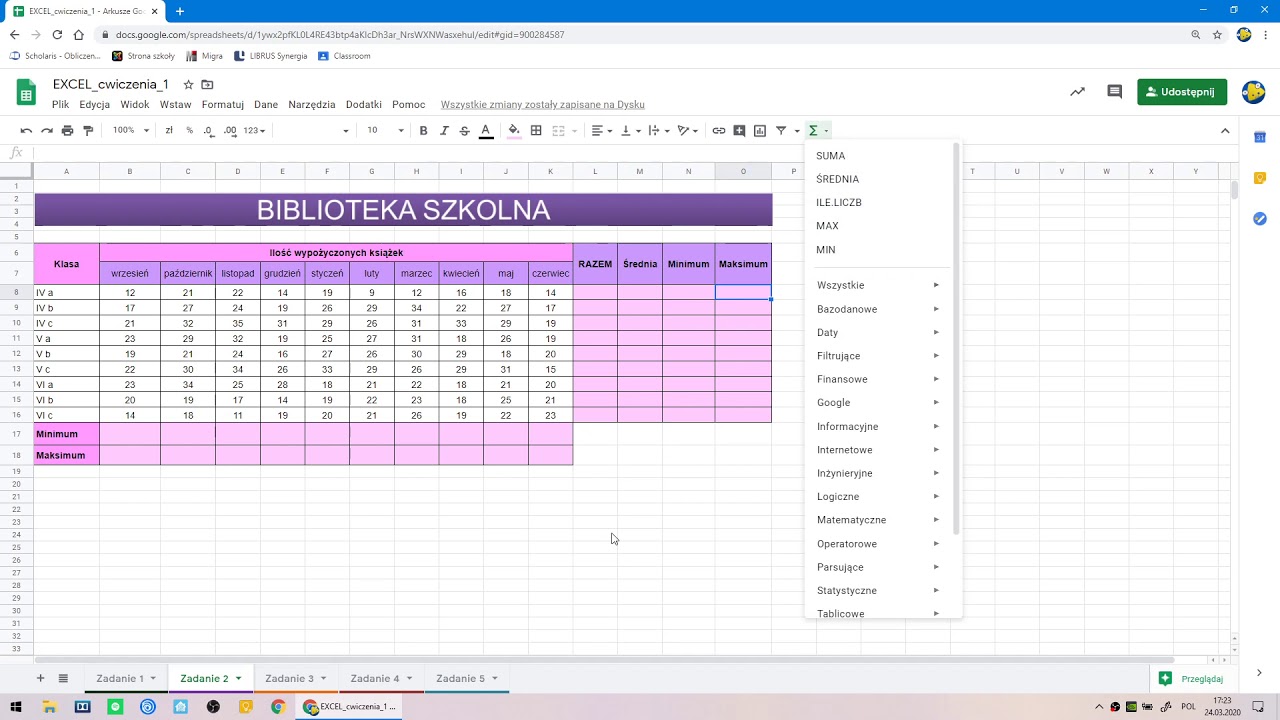
Task: Switch to the Zadanie 3 sheet tab
Action: tap(289, 678)
